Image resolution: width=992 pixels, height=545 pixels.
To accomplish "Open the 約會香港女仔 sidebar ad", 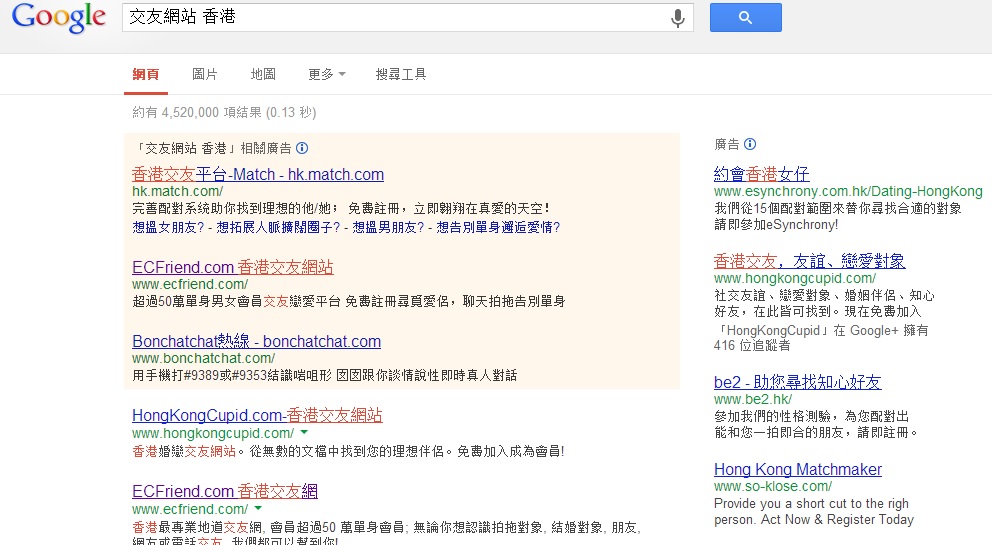I will (x=761, y=174).
